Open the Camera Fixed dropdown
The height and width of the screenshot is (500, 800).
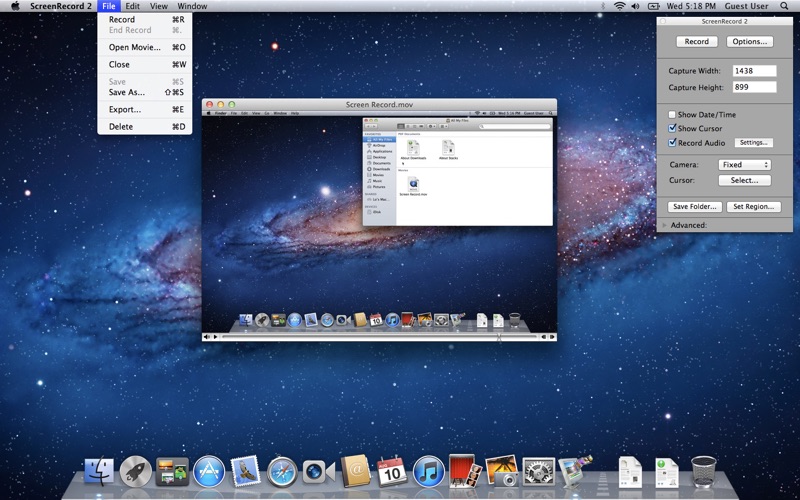(x=744, y=165)
